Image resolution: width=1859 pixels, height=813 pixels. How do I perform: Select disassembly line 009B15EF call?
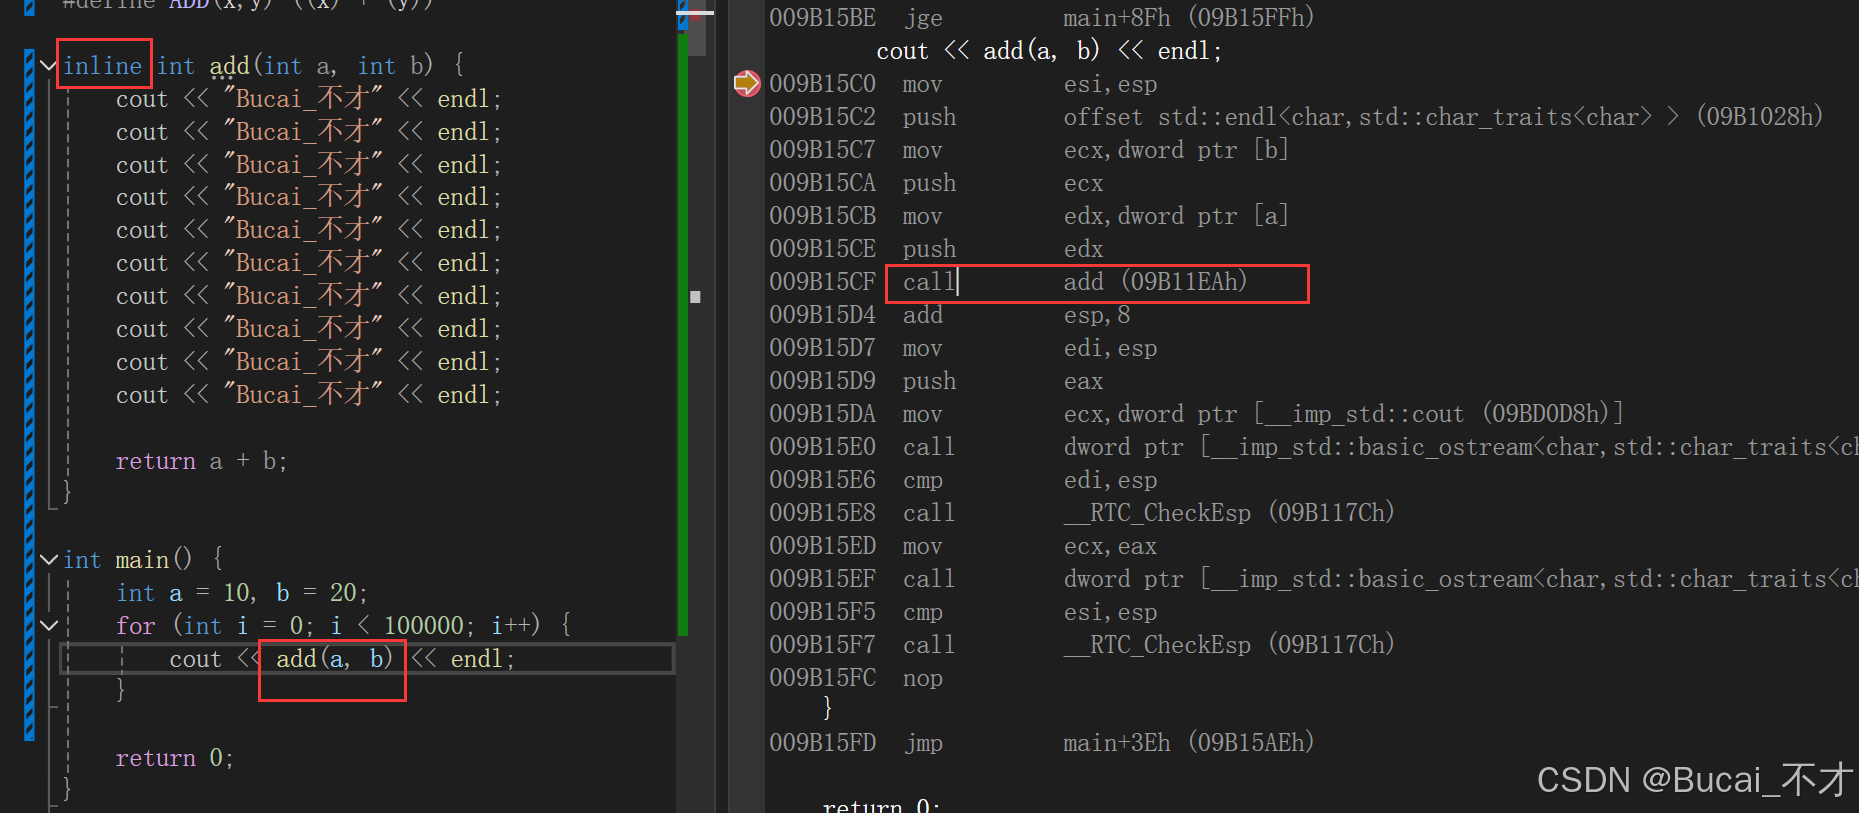1313,579
